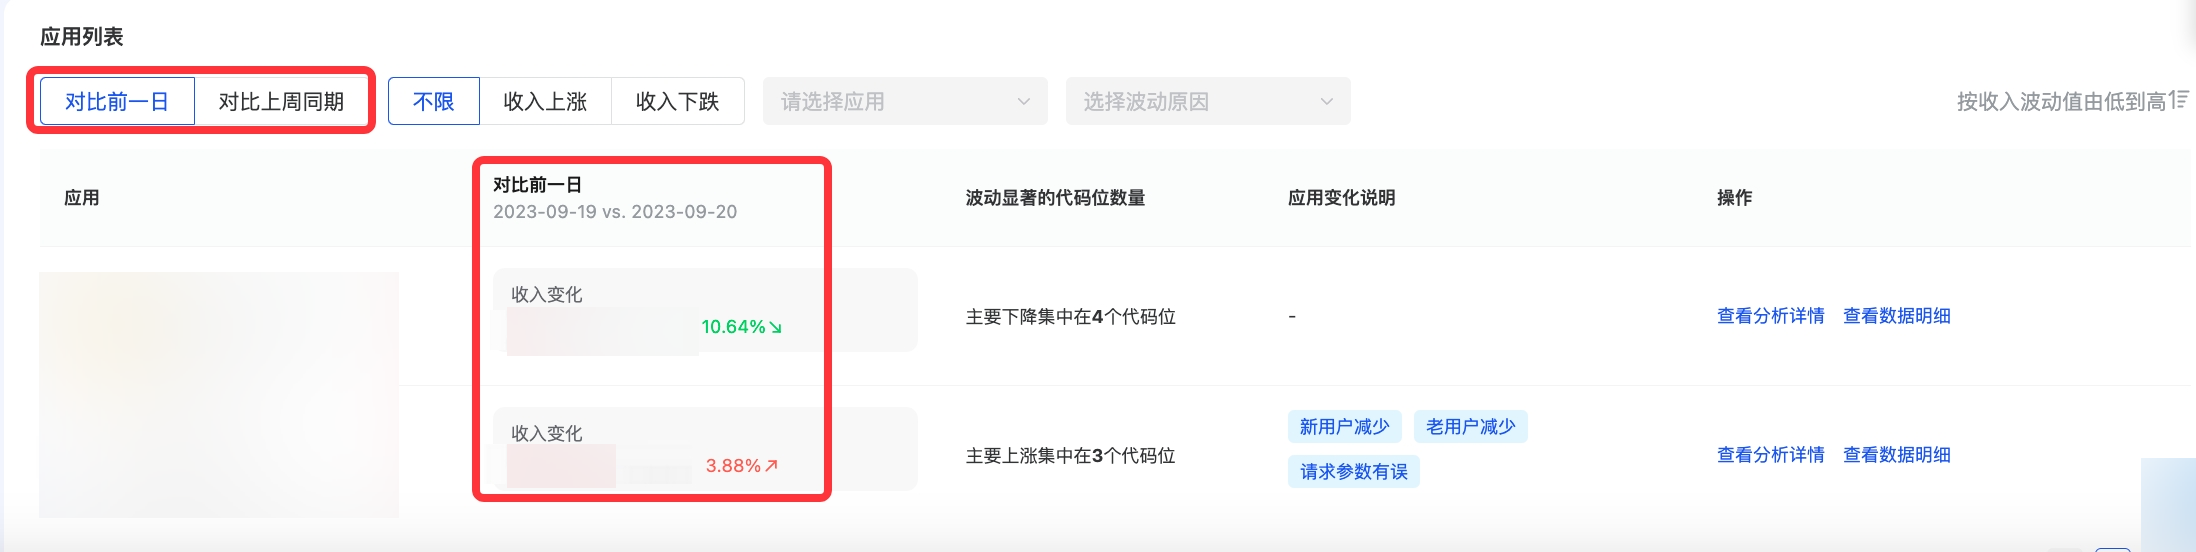Screen dimensions: 2196x552
Task: Filter by 收入上涨
Action: [x=545, y=101]
